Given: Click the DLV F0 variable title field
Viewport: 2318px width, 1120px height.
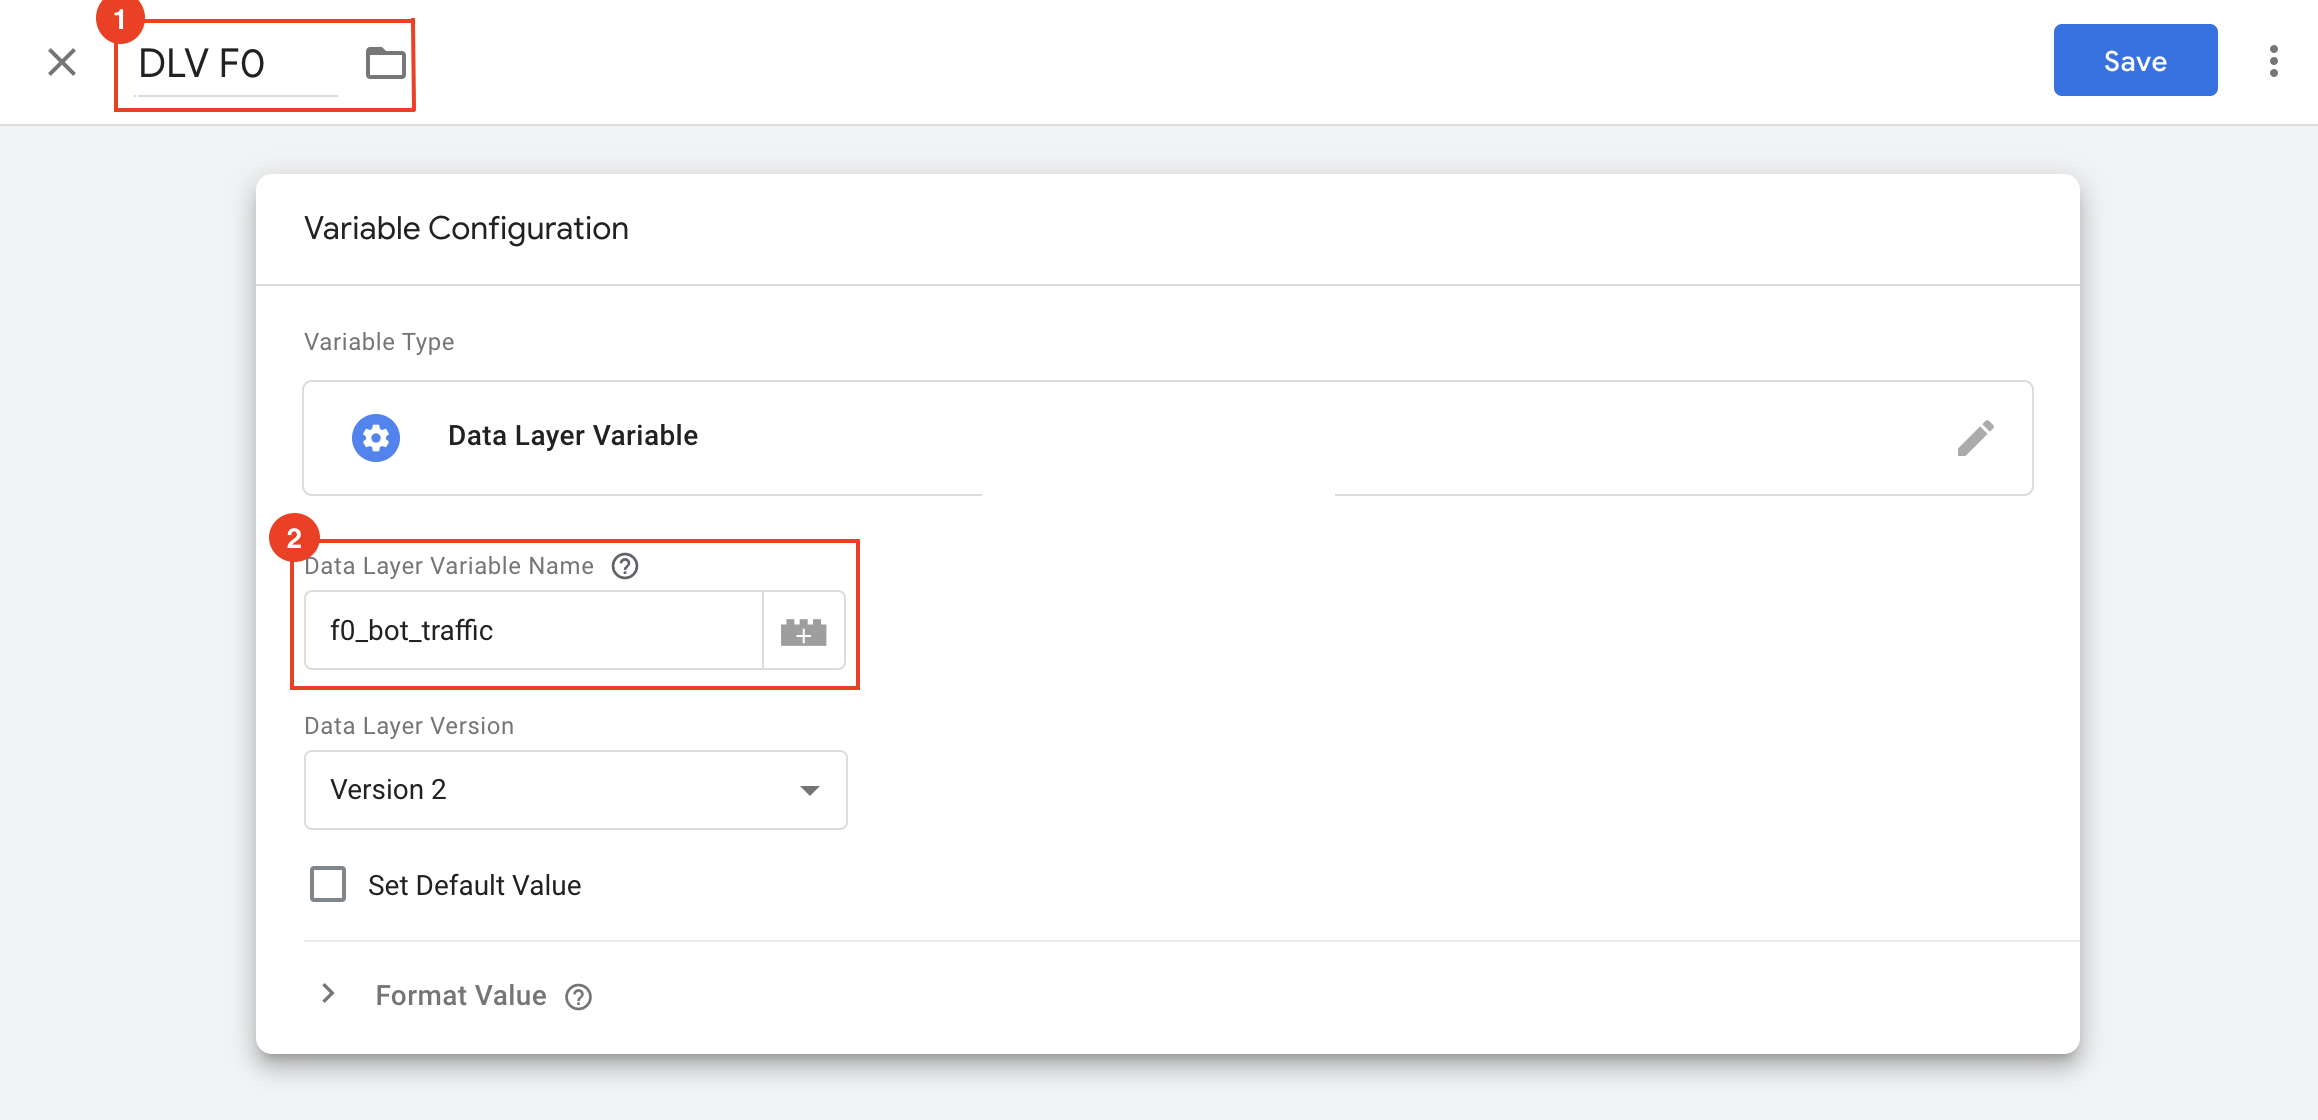Looking at the screenshot, I should 236,64.
